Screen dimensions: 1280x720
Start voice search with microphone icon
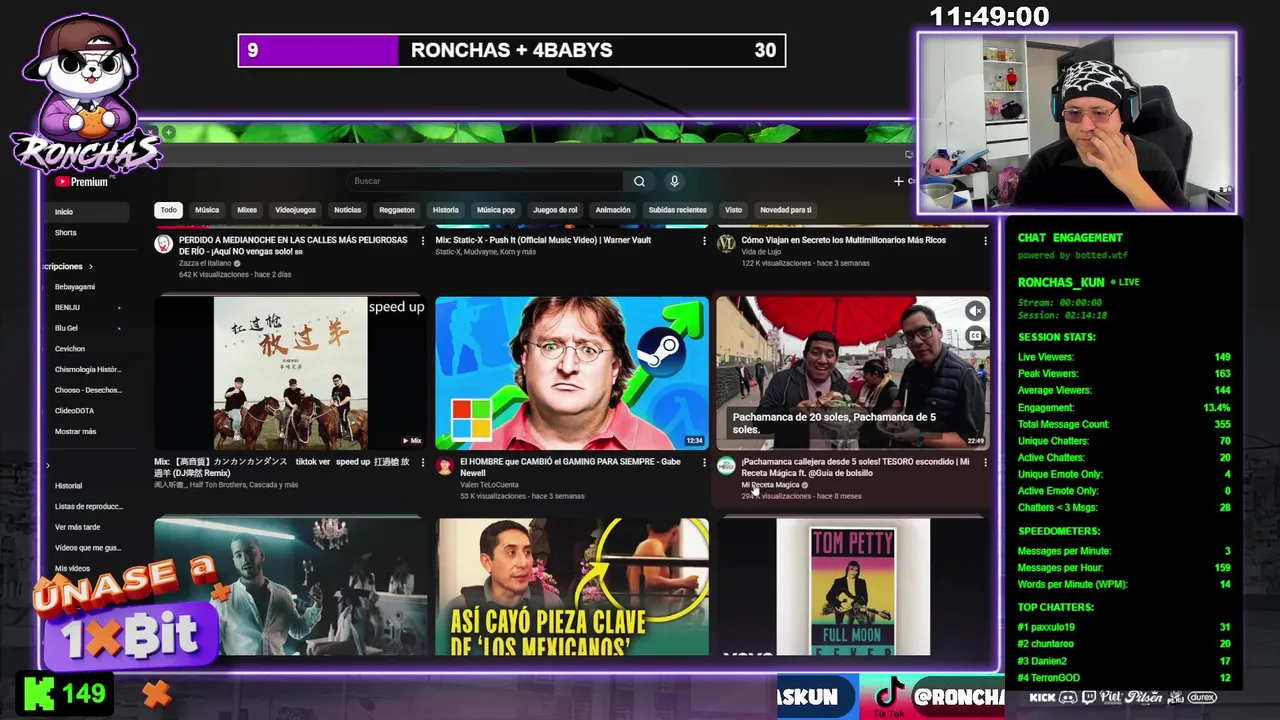point(674,181)
